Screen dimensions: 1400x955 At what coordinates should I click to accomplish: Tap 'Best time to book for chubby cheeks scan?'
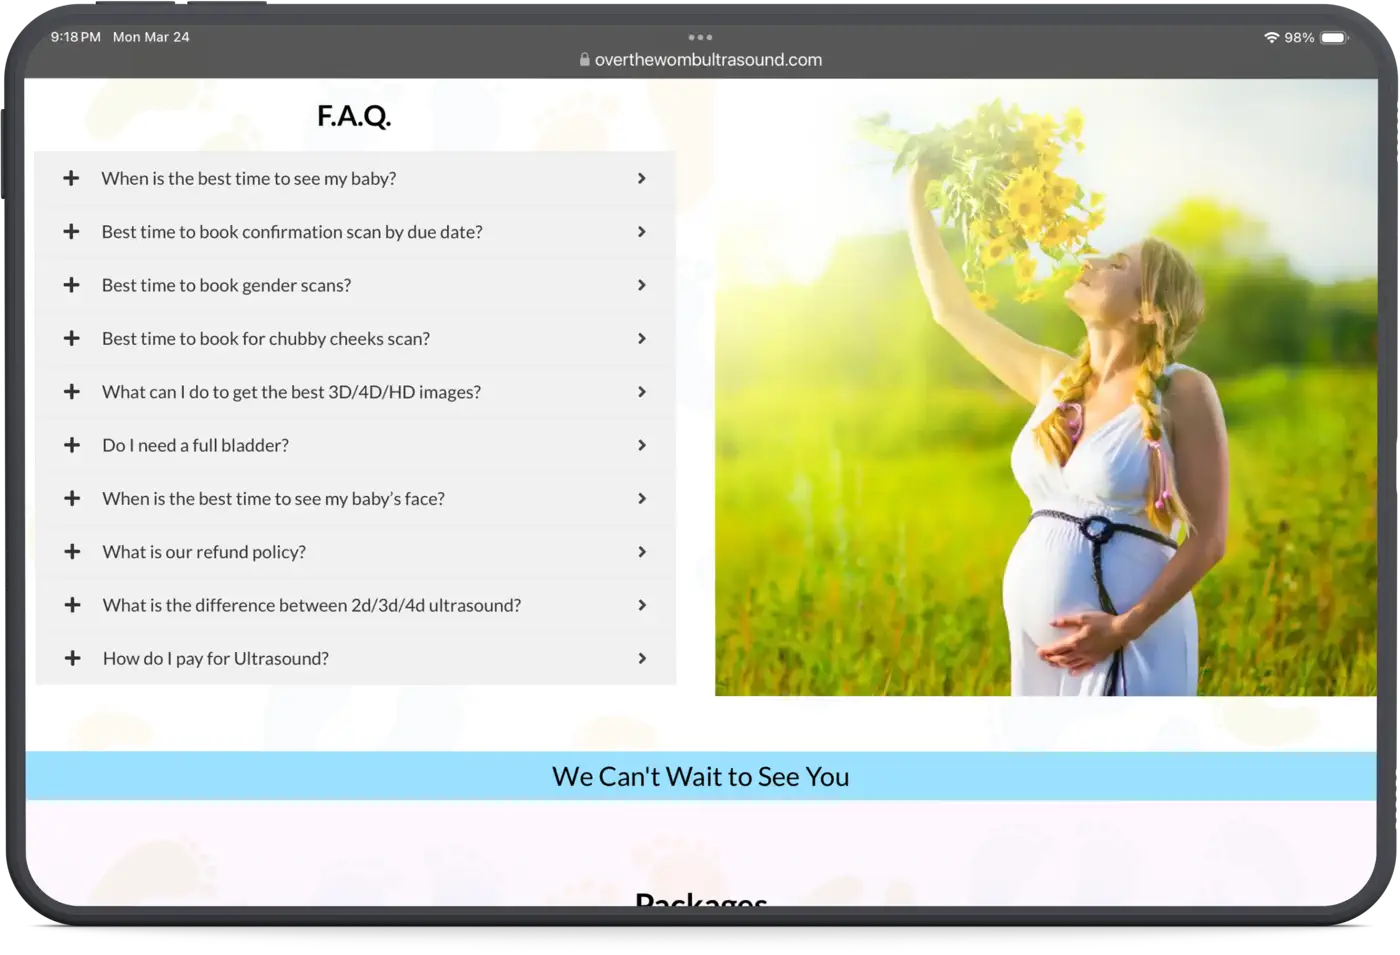click(x=266, y=339)
